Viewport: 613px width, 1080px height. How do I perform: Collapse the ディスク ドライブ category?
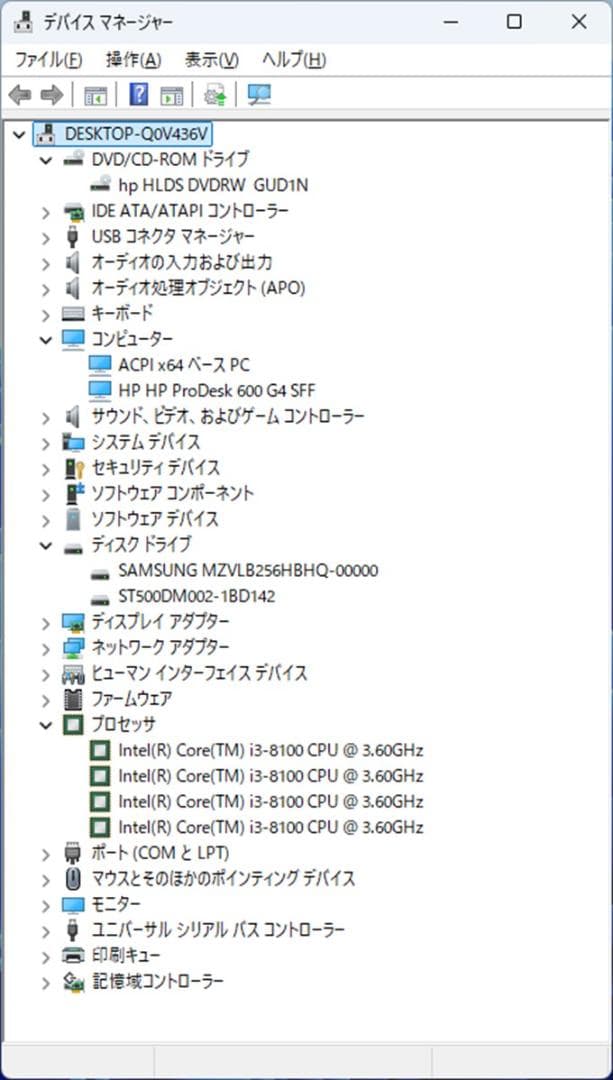pyautogui.click(x=45, y=546)
